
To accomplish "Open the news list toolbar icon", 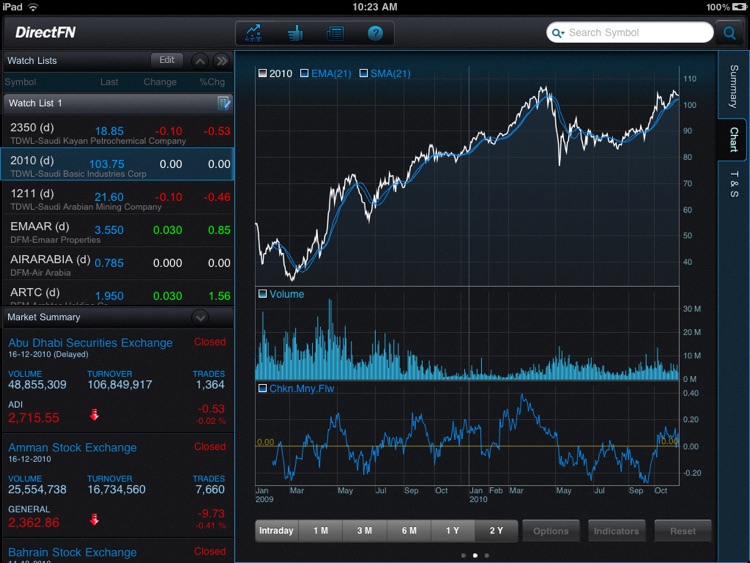I will pyautogui.click(x=335, y=33).
